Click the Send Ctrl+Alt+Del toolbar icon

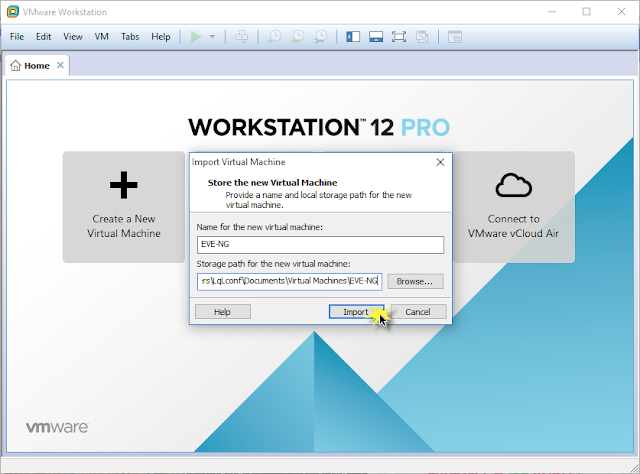click(242, 37)
